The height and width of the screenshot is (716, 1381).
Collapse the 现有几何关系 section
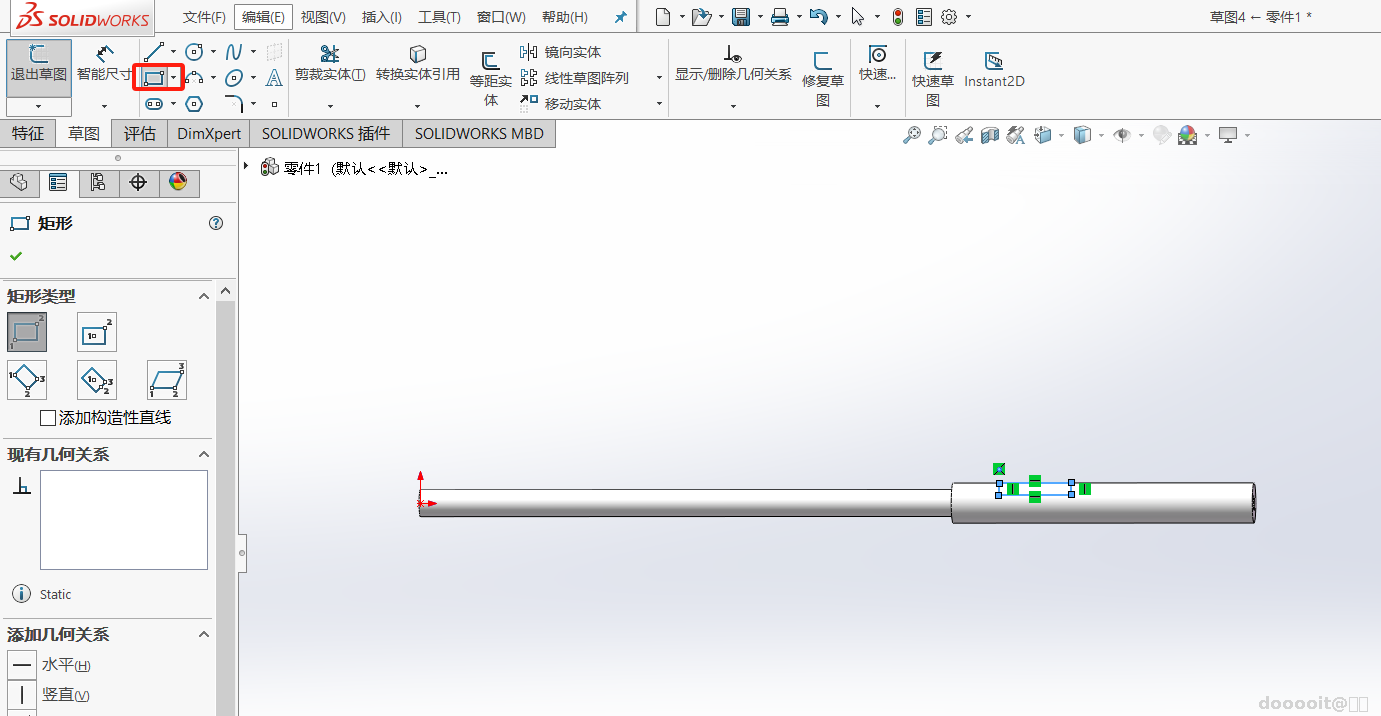click(x=203, y=454)
